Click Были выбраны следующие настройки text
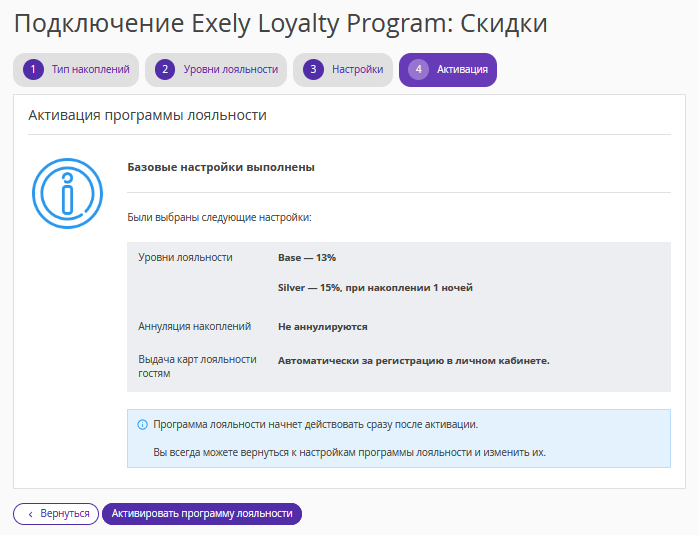This screenshot has width=699, height=535. pyautogui.click(x=219, y=217)
